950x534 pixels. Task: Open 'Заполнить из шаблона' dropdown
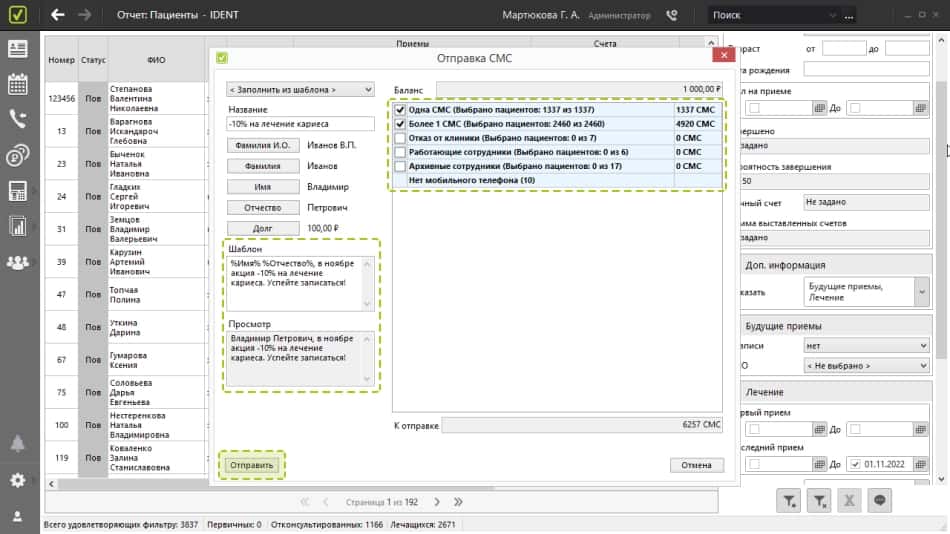300,89
